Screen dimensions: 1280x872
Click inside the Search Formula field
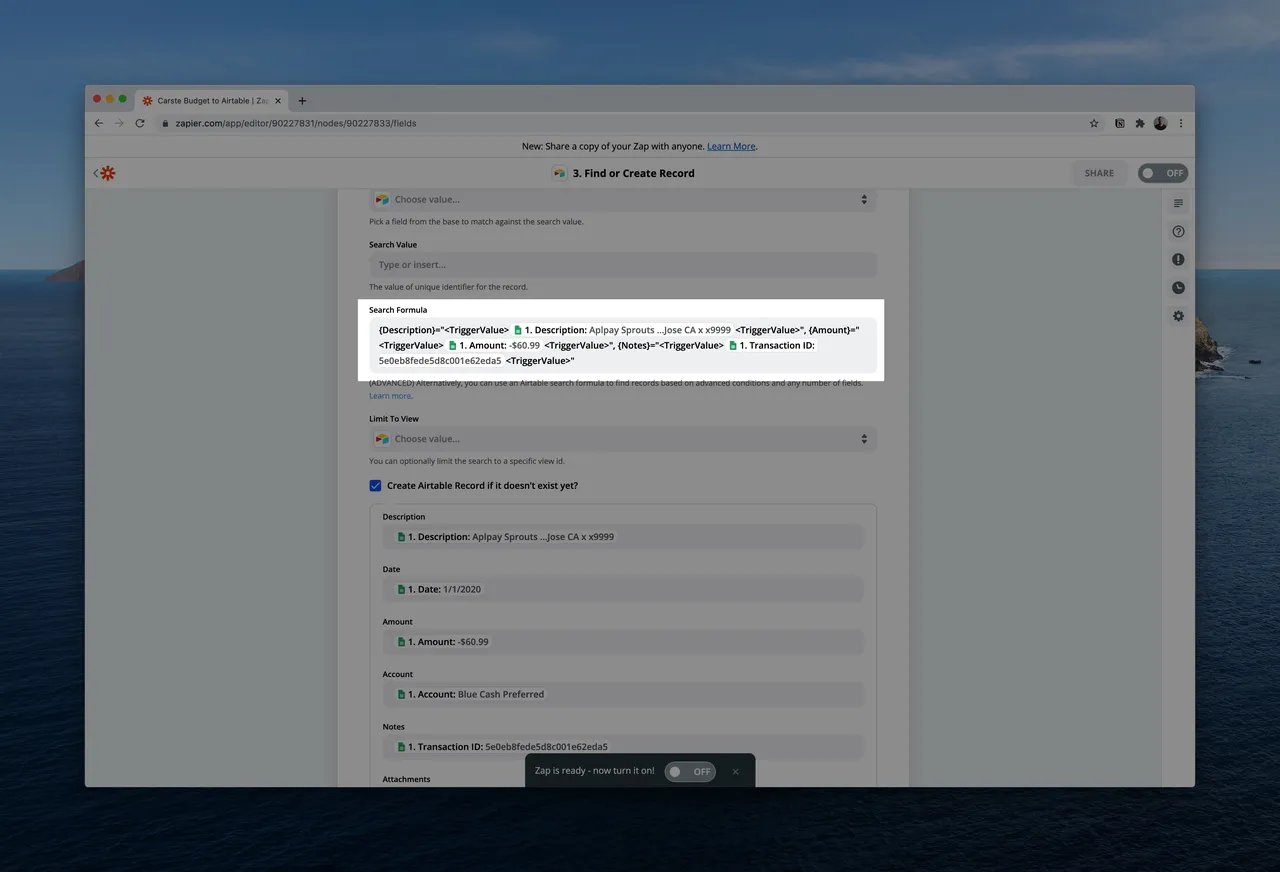pyautogui.click(x=623, y=345)
